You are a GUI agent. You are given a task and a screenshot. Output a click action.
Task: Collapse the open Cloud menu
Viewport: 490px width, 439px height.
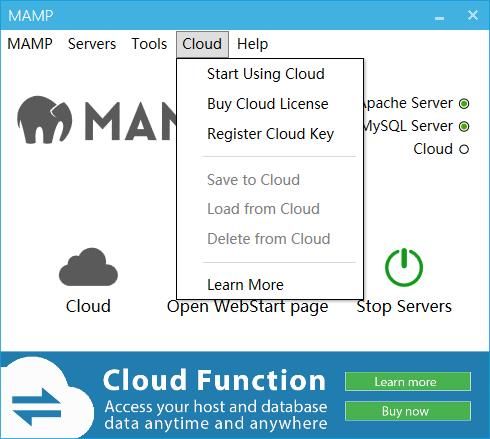(x=202, y=44)
